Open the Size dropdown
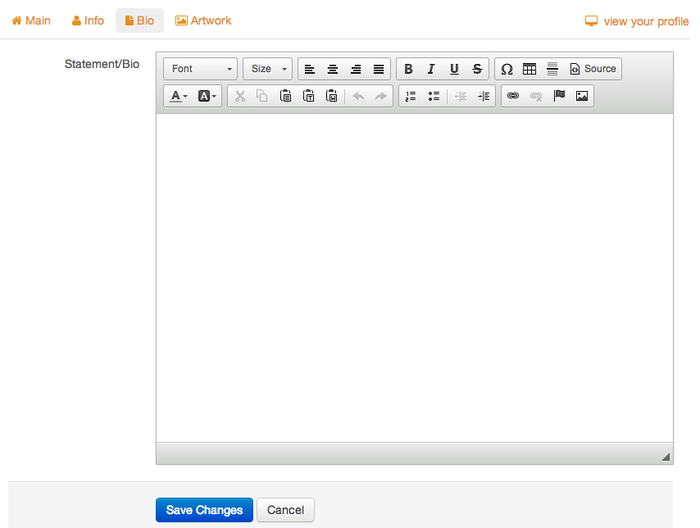Viewport: 700px width, 528px height. point(268,69)
